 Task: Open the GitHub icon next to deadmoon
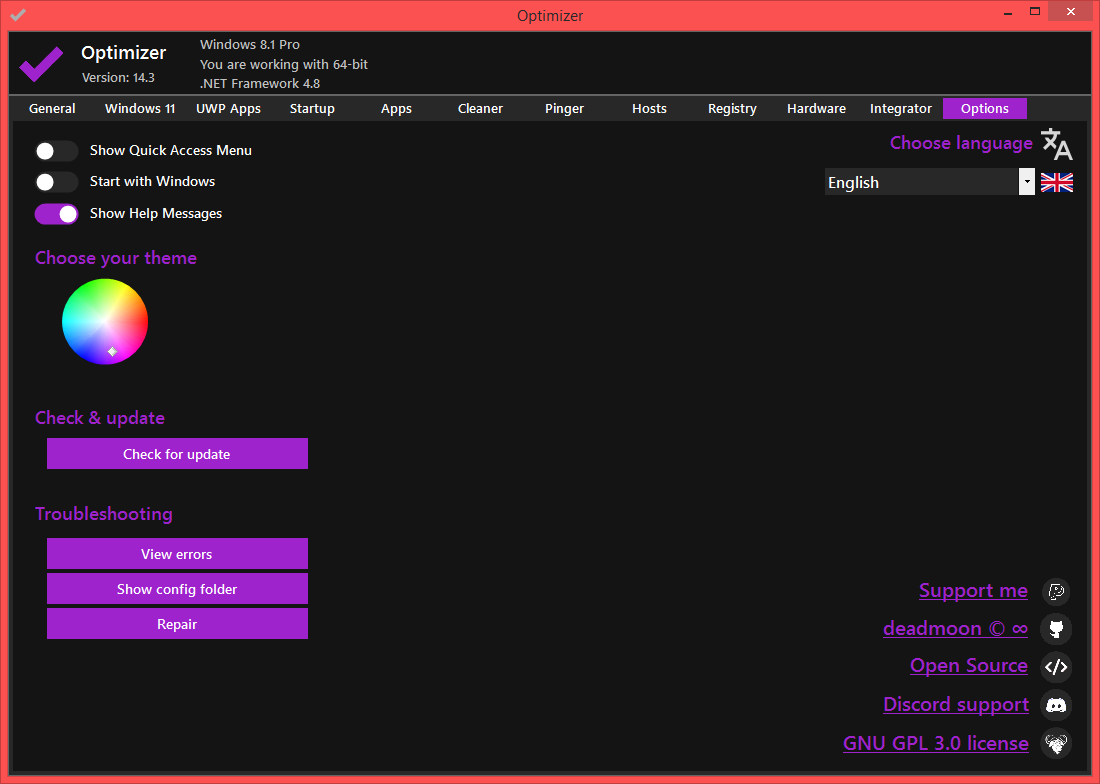[x=1056, y=629]
